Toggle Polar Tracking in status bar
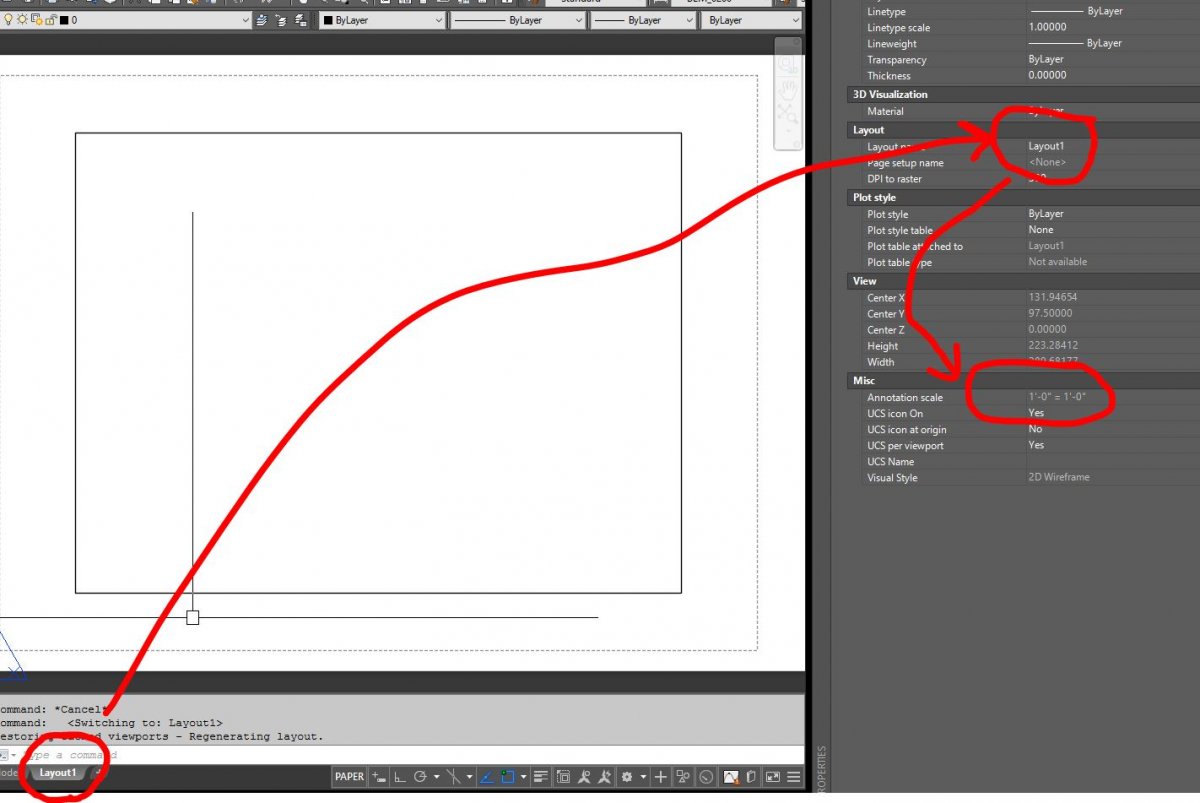1200x803 pixels. pyautogui.click(x=420, y=776)
